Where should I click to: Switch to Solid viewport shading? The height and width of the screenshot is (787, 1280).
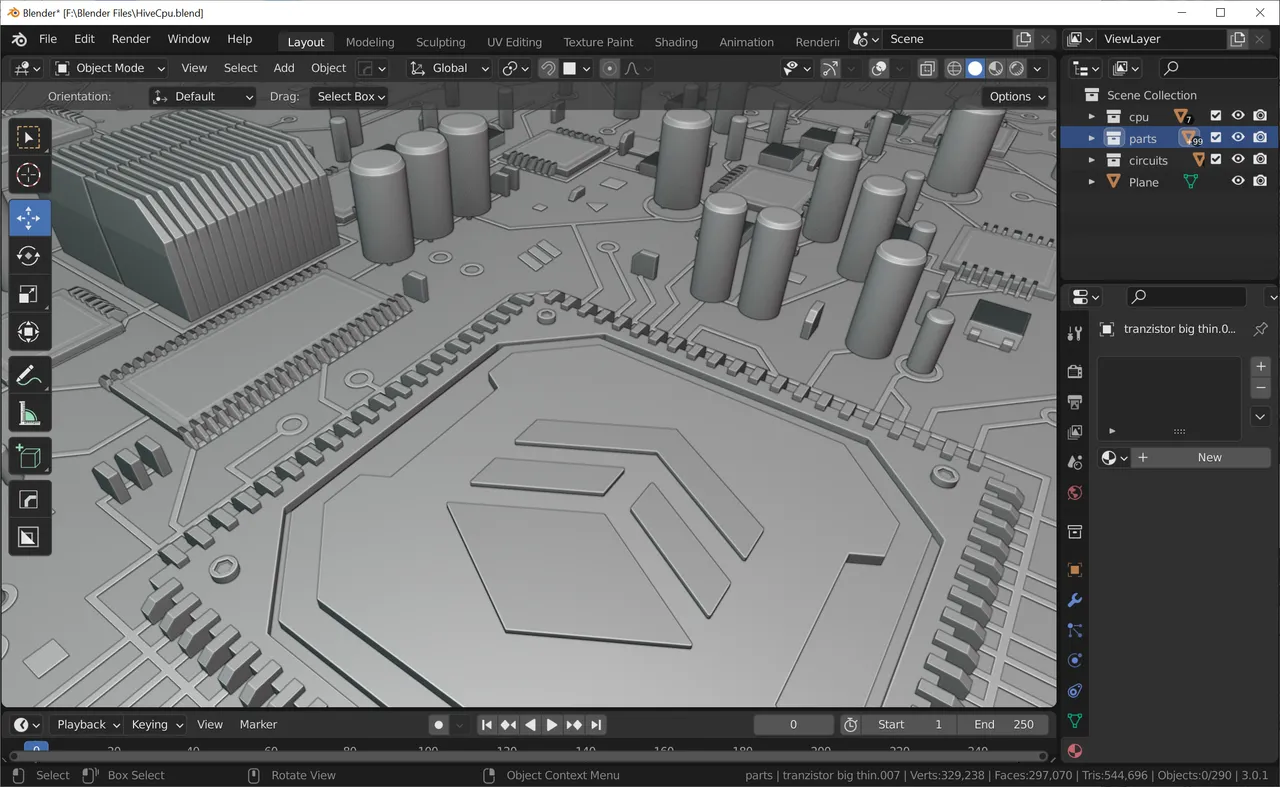[975, 68]
